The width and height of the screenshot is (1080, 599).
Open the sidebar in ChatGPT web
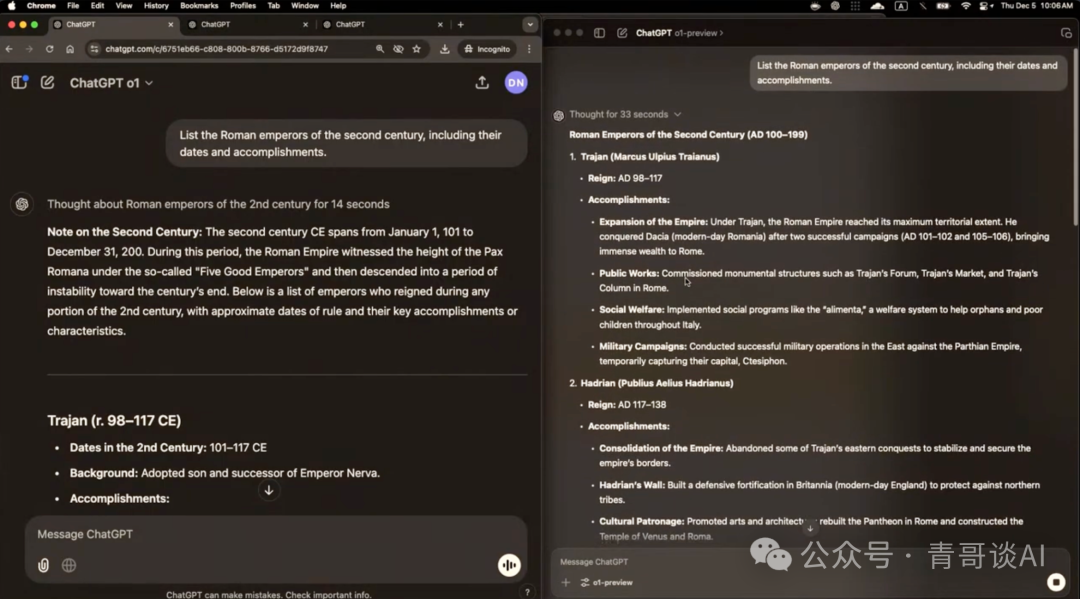[x=19, y=83]
